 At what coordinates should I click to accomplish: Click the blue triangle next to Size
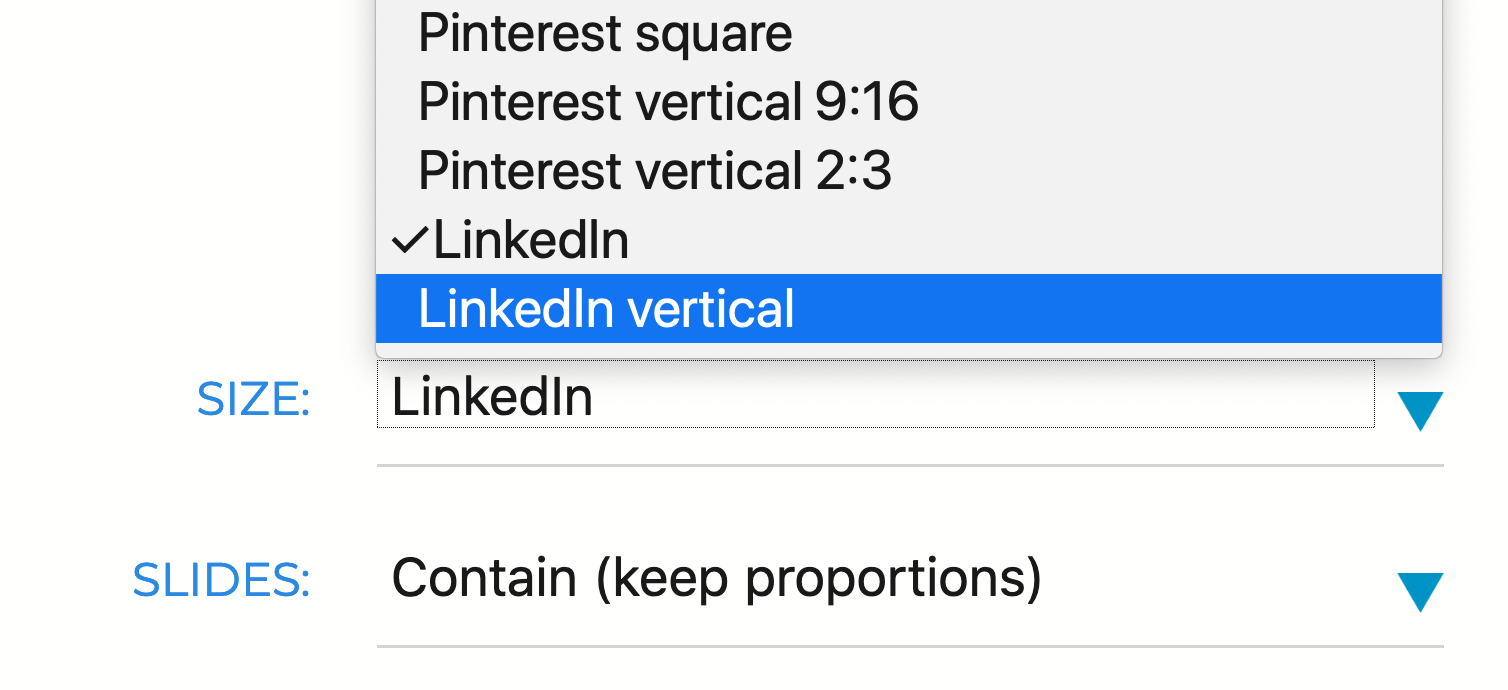click(x=1419, y=410)
